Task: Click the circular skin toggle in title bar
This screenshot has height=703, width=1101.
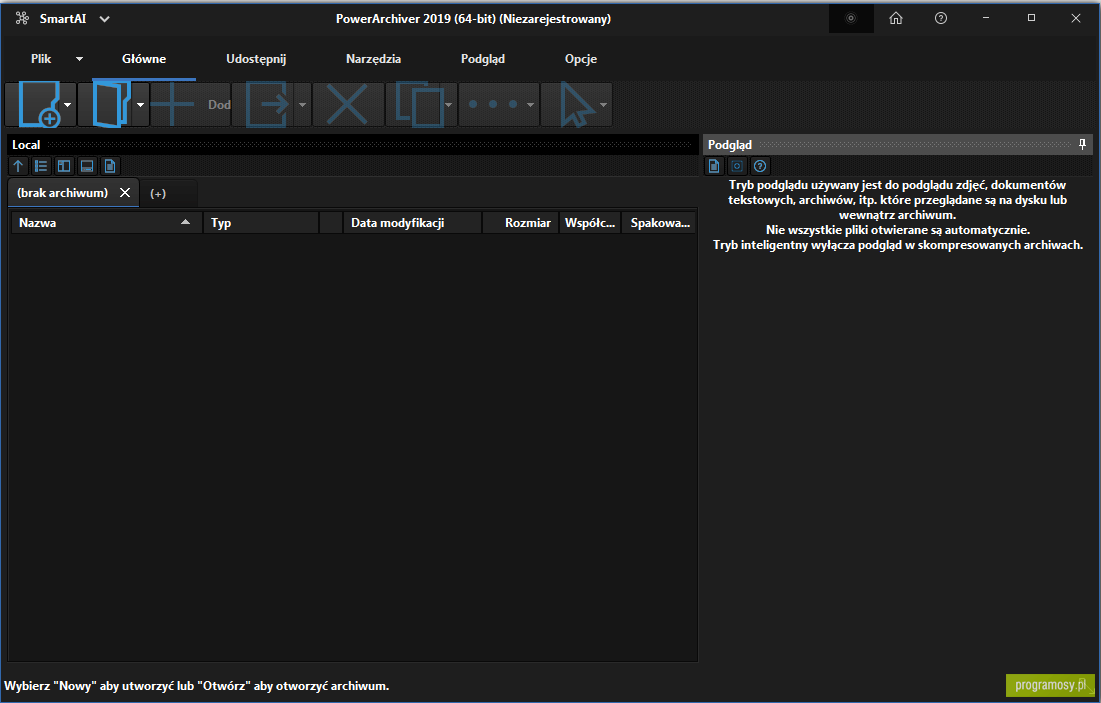Action: (851, 18)
